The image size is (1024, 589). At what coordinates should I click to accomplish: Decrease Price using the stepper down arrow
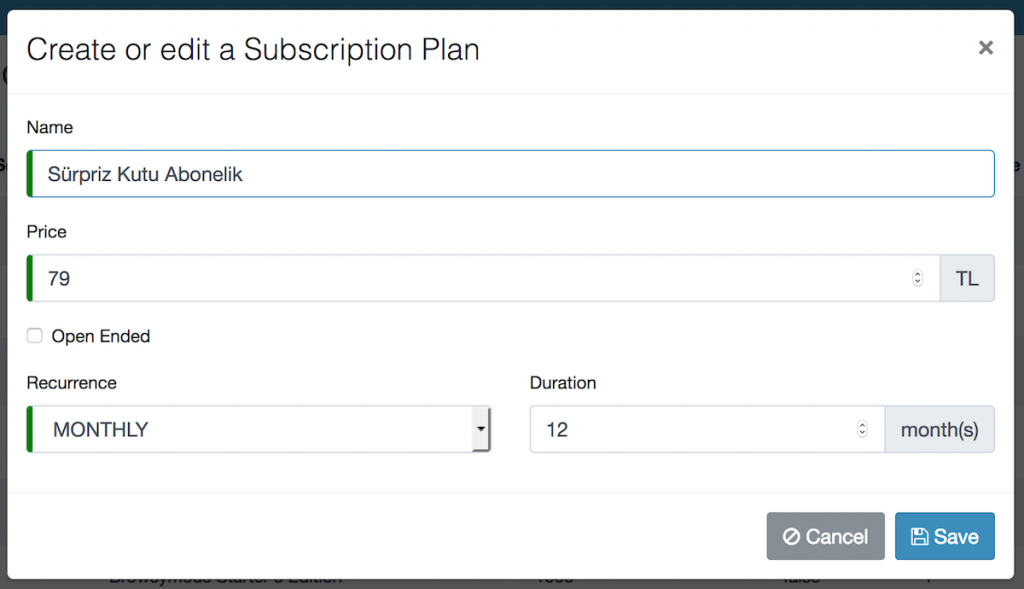point(918,283)
